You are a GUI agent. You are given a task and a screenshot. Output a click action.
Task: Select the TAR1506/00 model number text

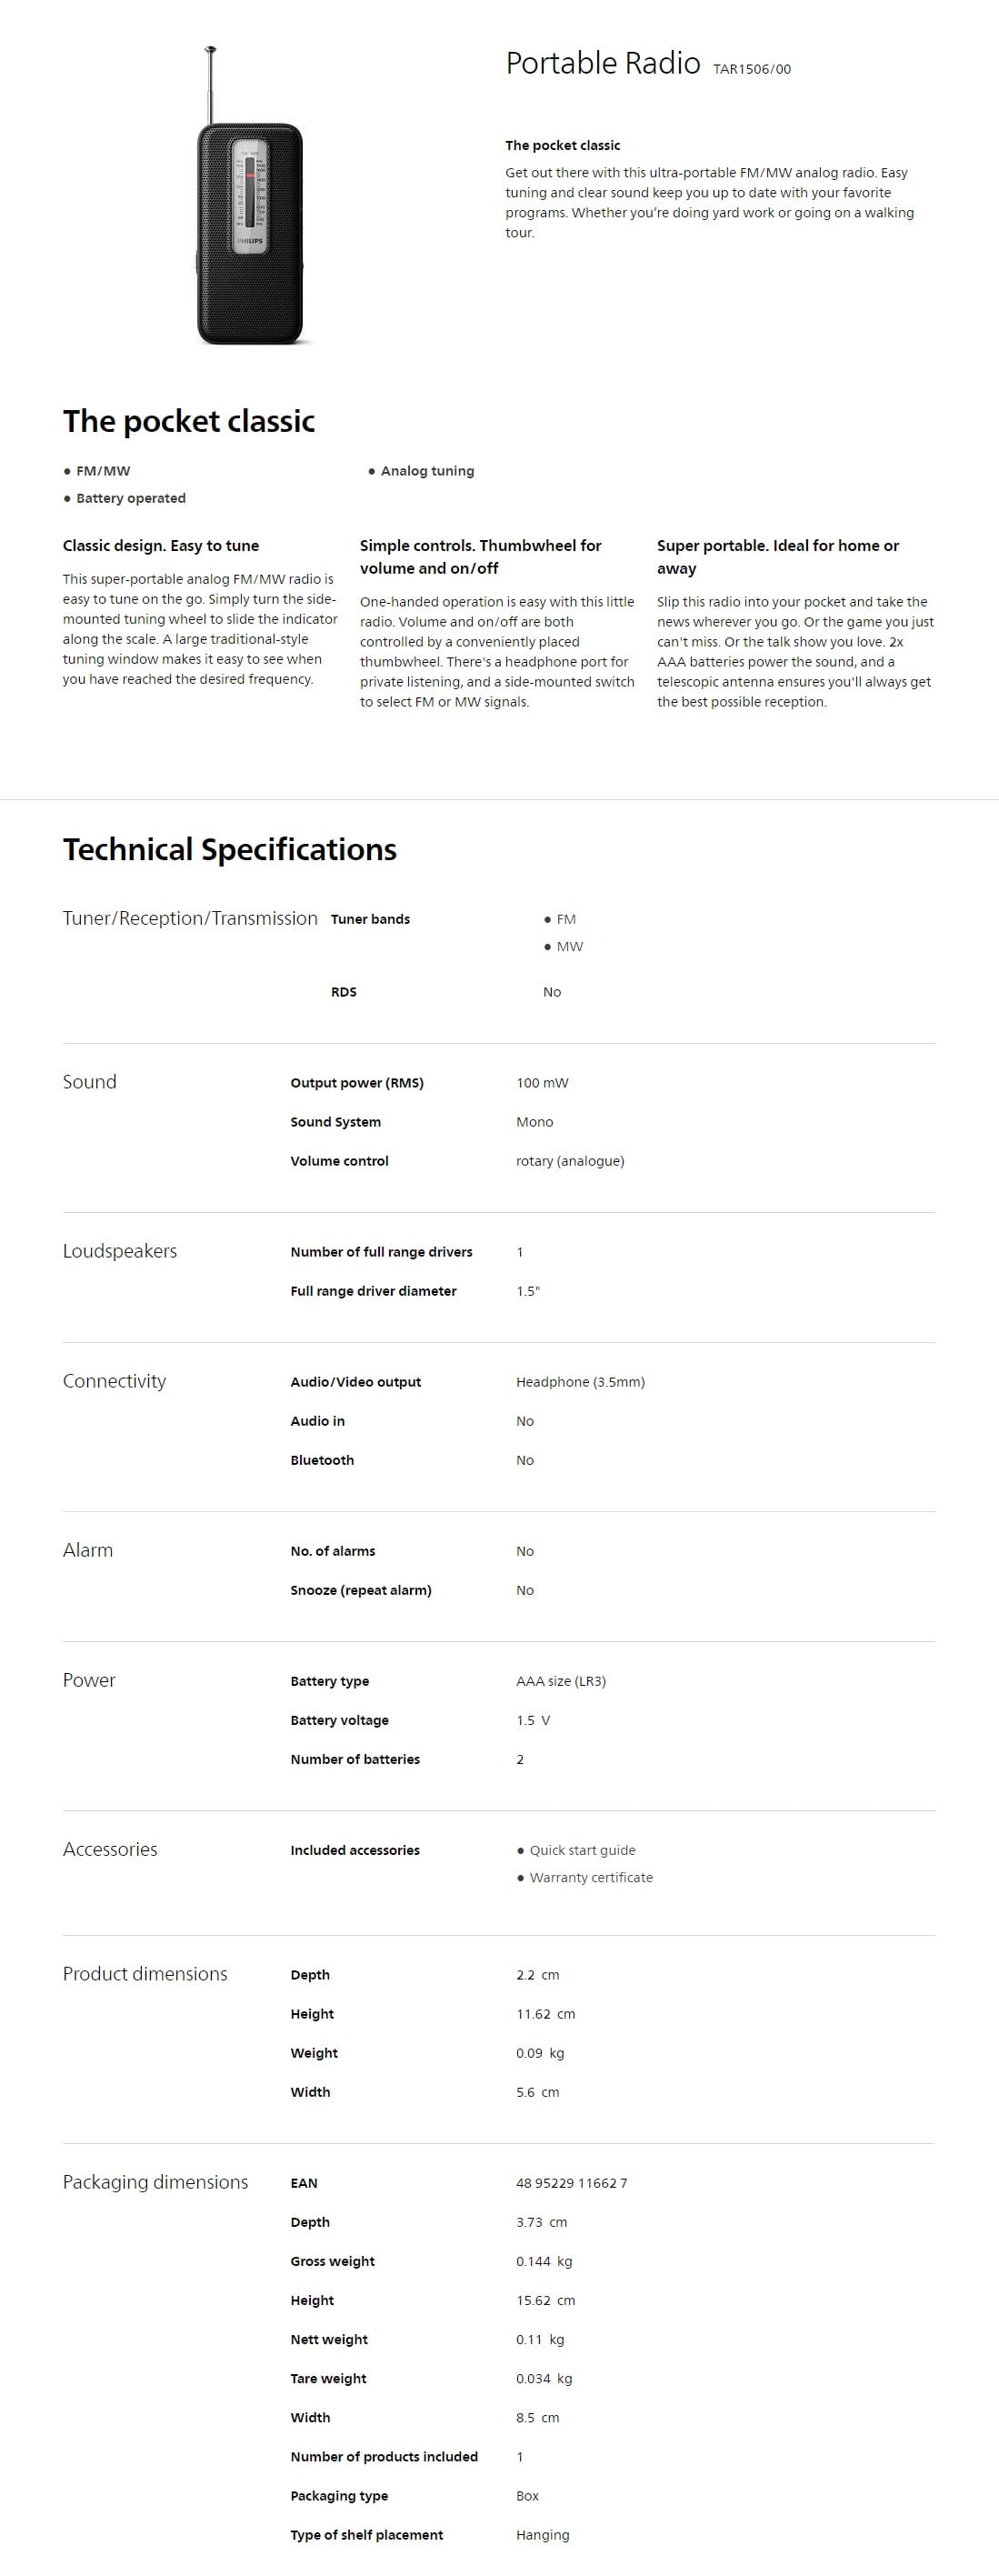pyautogui.click(x=752, y=69)
